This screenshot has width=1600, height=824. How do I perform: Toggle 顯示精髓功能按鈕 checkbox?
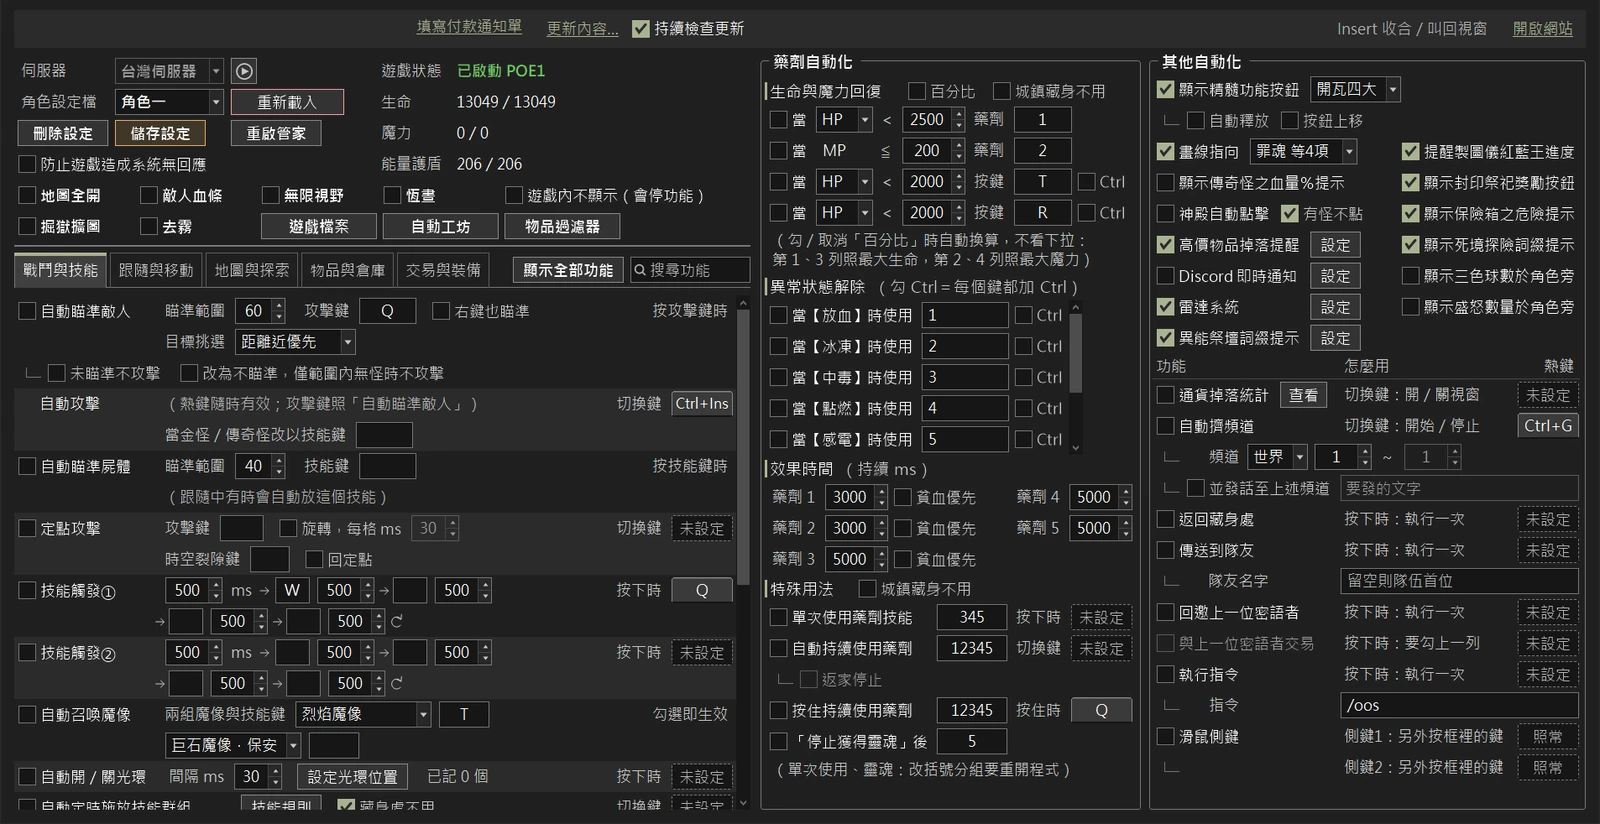(1165, 89)
